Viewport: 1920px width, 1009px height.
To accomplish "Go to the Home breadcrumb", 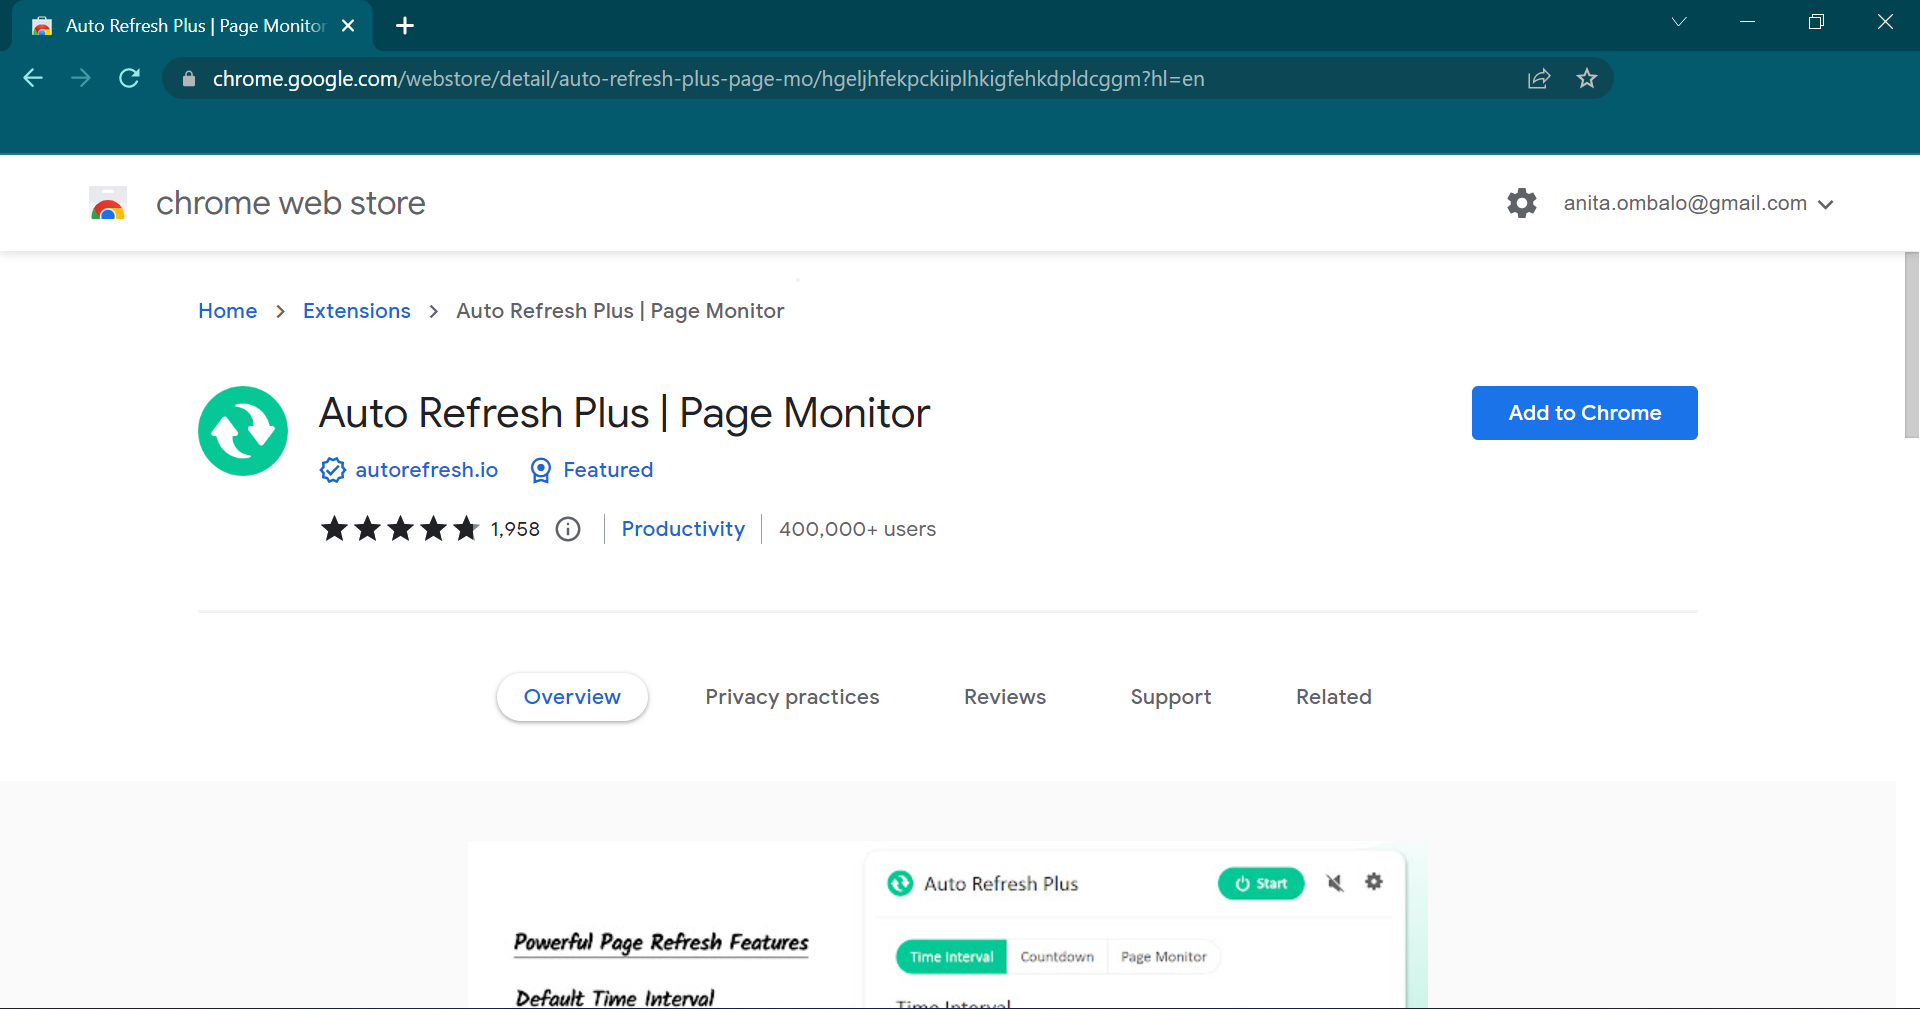I will [228, 311].
